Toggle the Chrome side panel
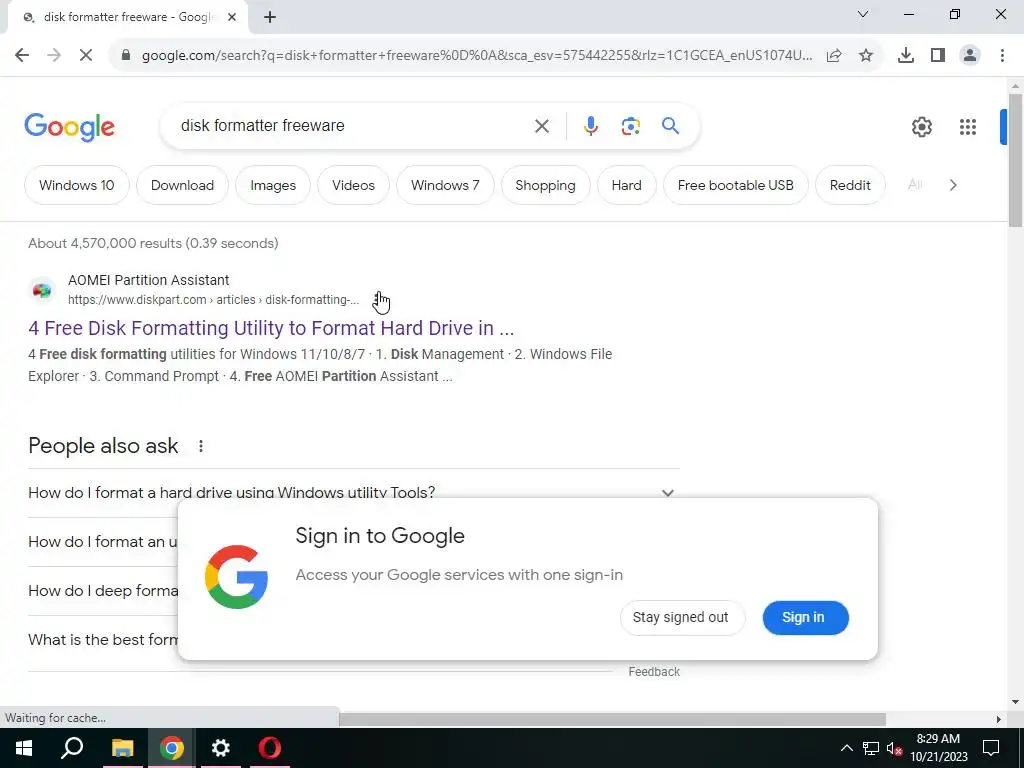 [938, 56]
